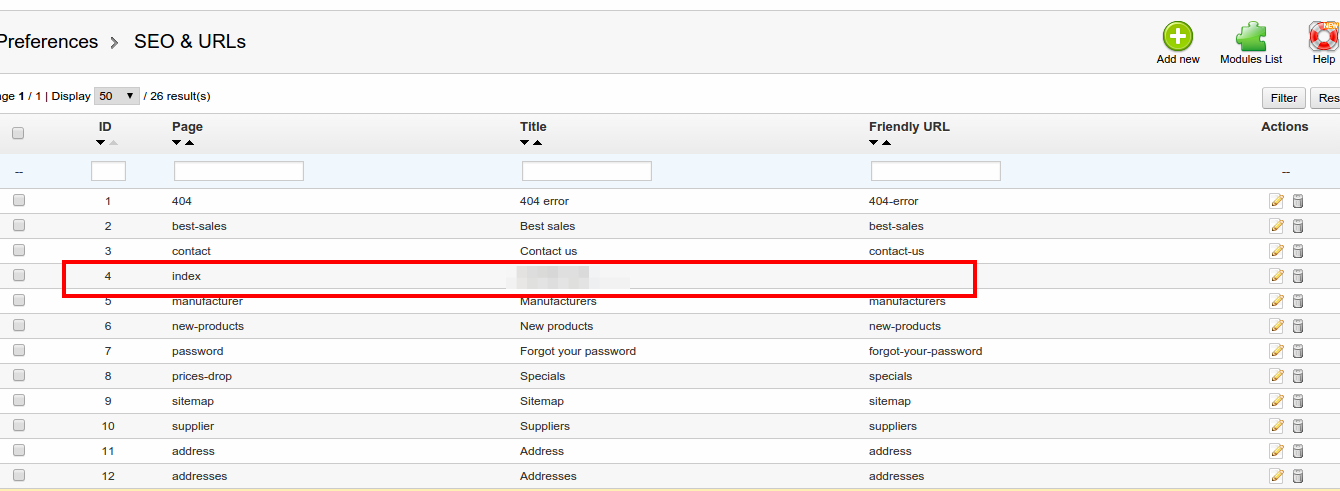Check the box for new-products row

[18, 325]
